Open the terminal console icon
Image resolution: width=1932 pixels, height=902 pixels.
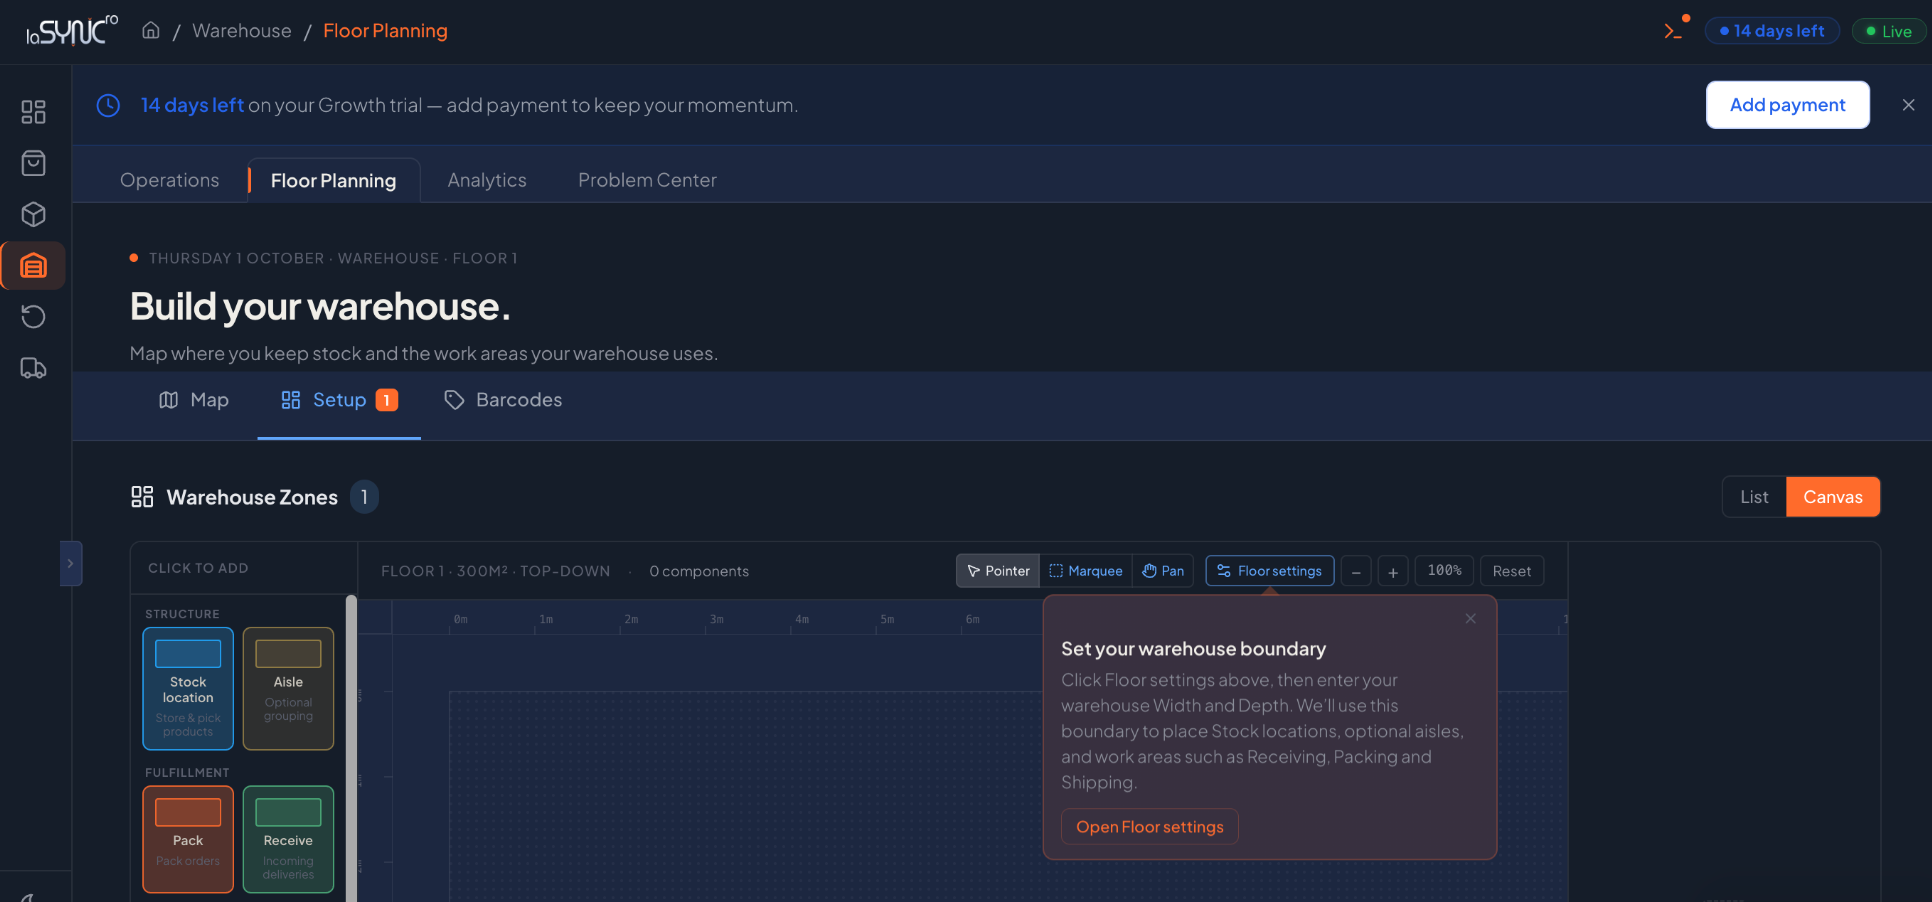(x=1673, y=31)
